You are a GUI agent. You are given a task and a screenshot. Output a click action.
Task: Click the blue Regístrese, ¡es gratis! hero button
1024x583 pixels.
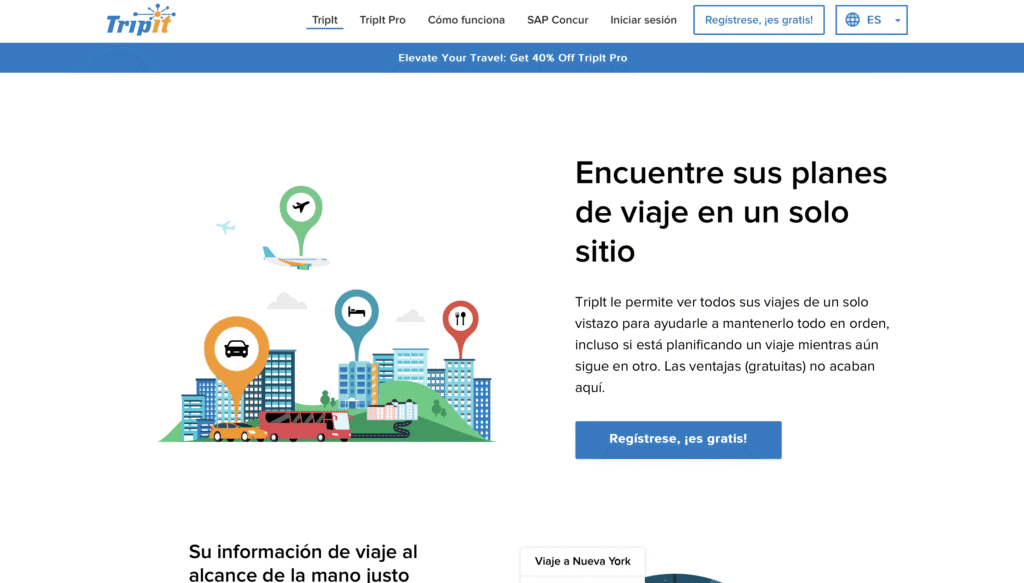click(x=678, y=439)
